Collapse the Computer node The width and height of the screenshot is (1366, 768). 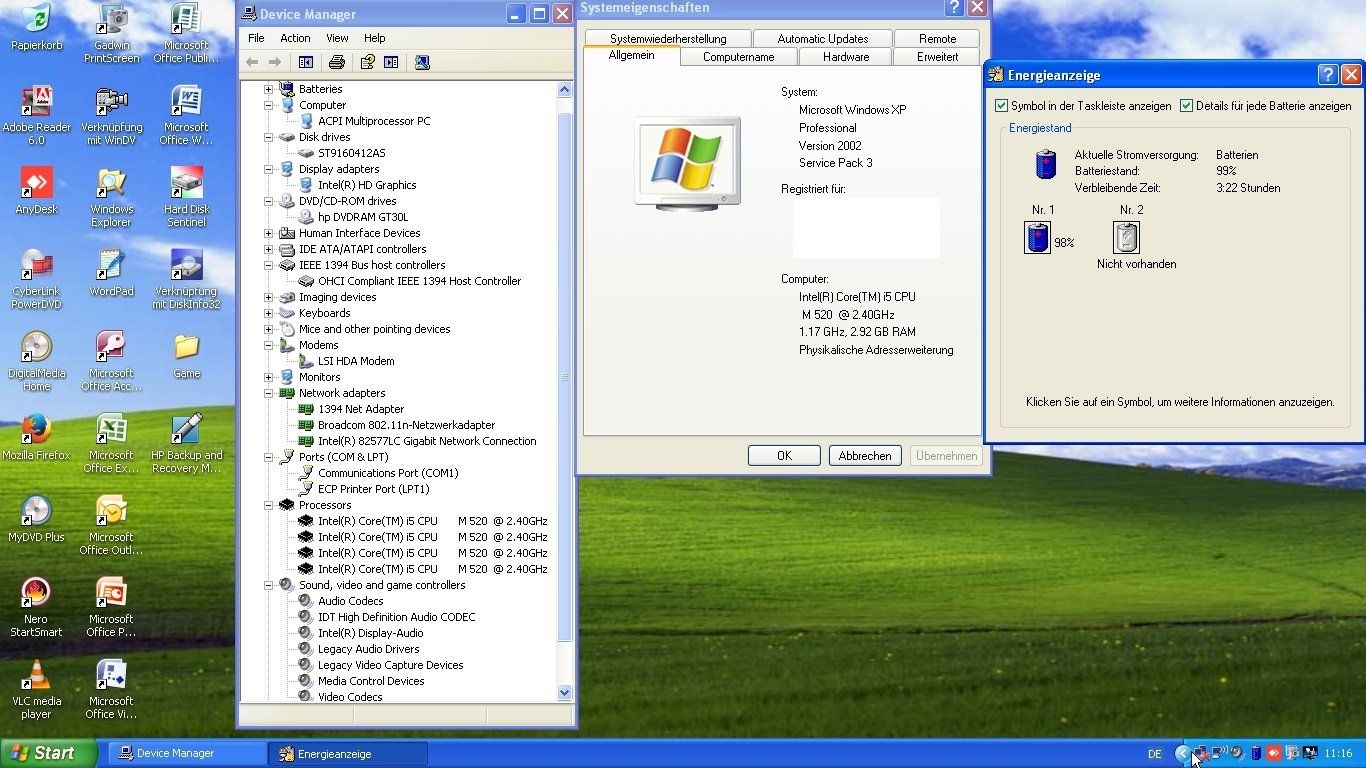point(268,105)
